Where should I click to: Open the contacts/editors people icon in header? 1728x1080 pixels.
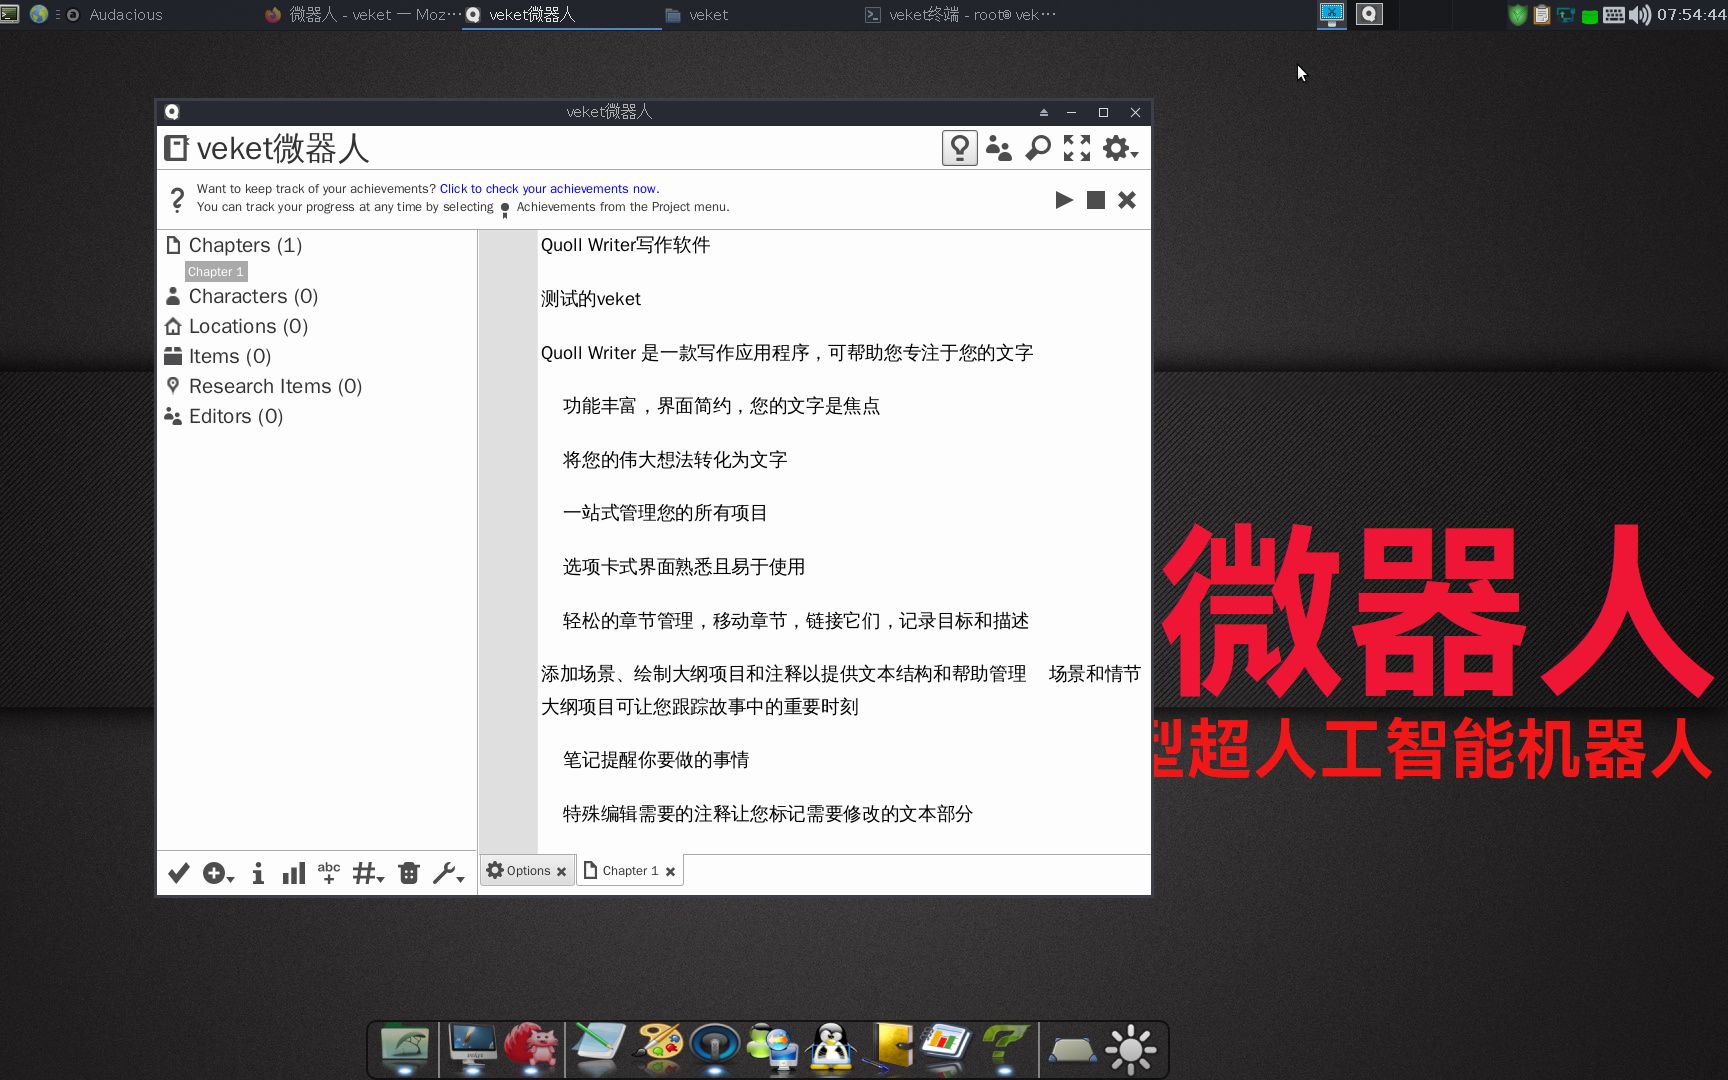click(998, 148)
